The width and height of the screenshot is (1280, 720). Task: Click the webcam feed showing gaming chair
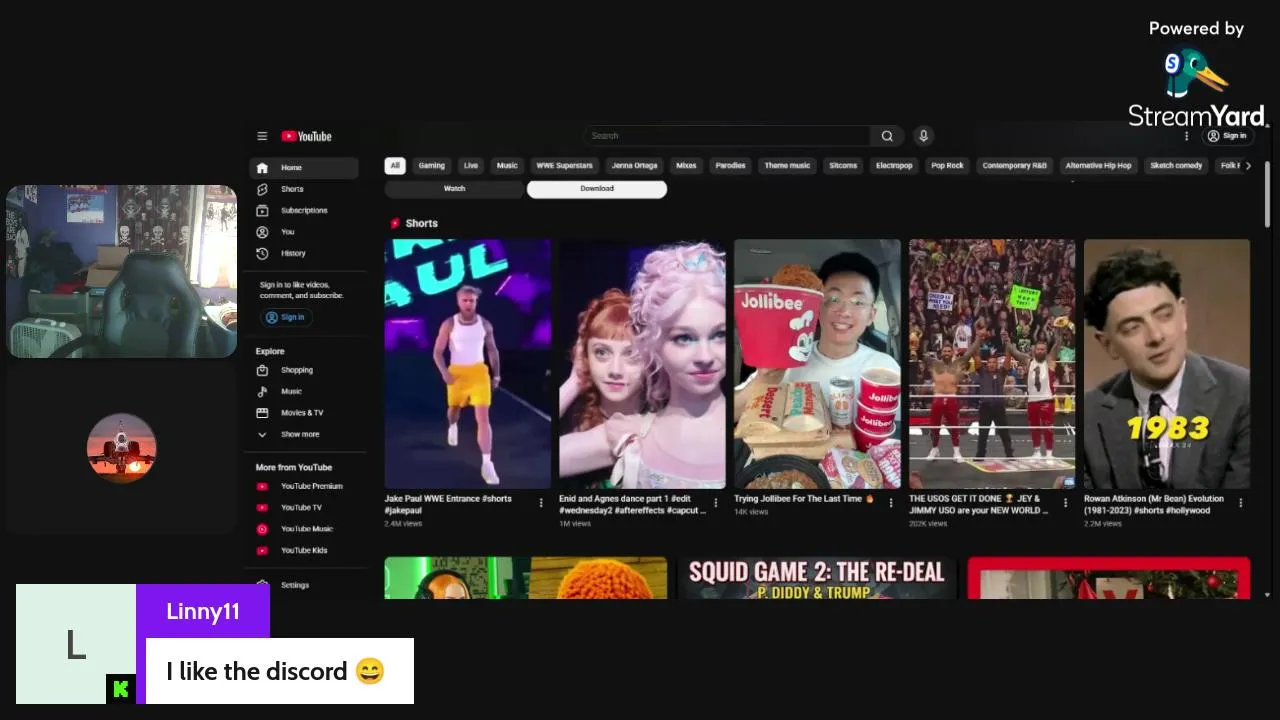coord(122,271)
